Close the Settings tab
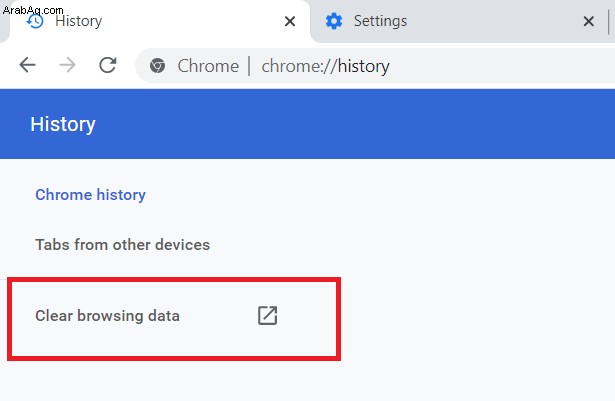The height and width of the screenshot is (401, 615). [589, 21]
